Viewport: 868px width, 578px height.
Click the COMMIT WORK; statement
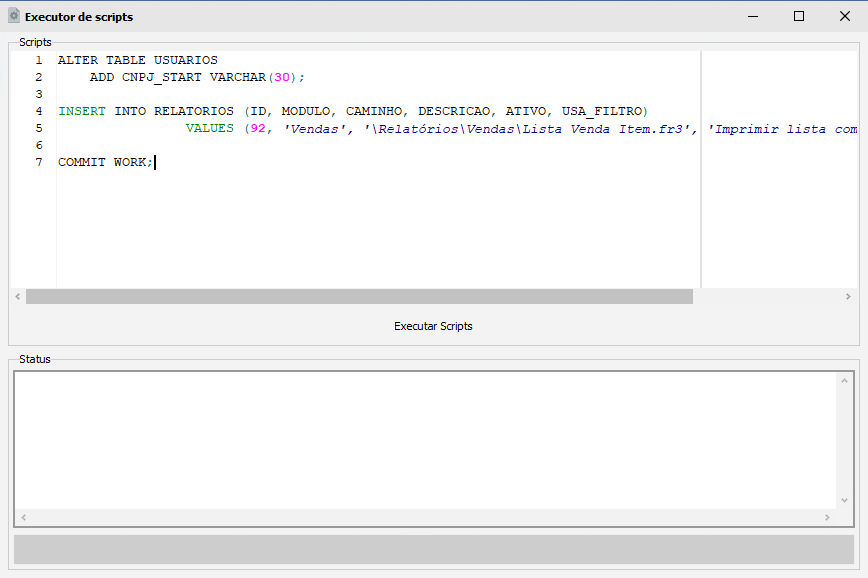pyautogui.click(x=105, y=162)
